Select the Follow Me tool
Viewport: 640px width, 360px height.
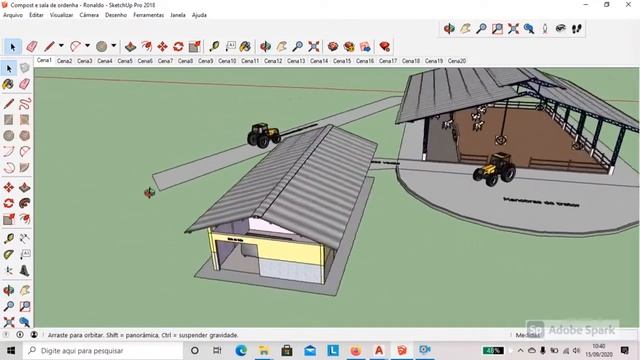click(24, 203)
